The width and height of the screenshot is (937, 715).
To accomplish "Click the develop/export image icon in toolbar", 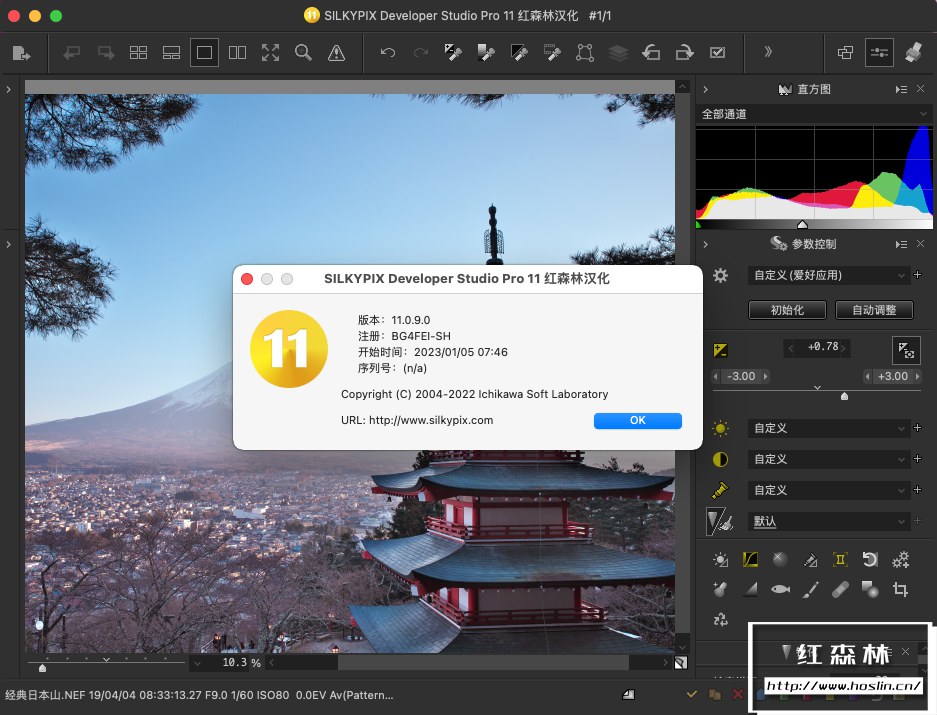I will click(x=22, y=53).
